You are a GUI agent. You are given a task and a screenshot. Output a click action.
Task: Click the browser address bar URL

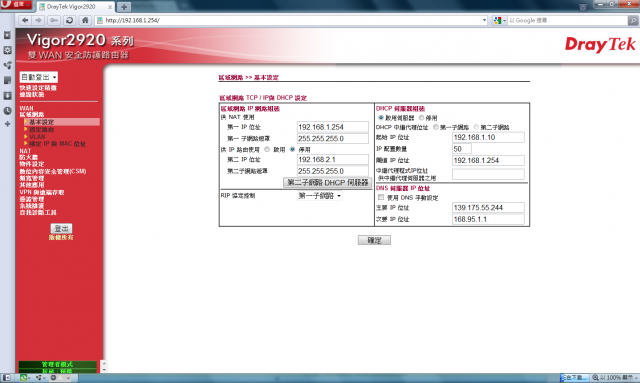(x=291, y=20)
